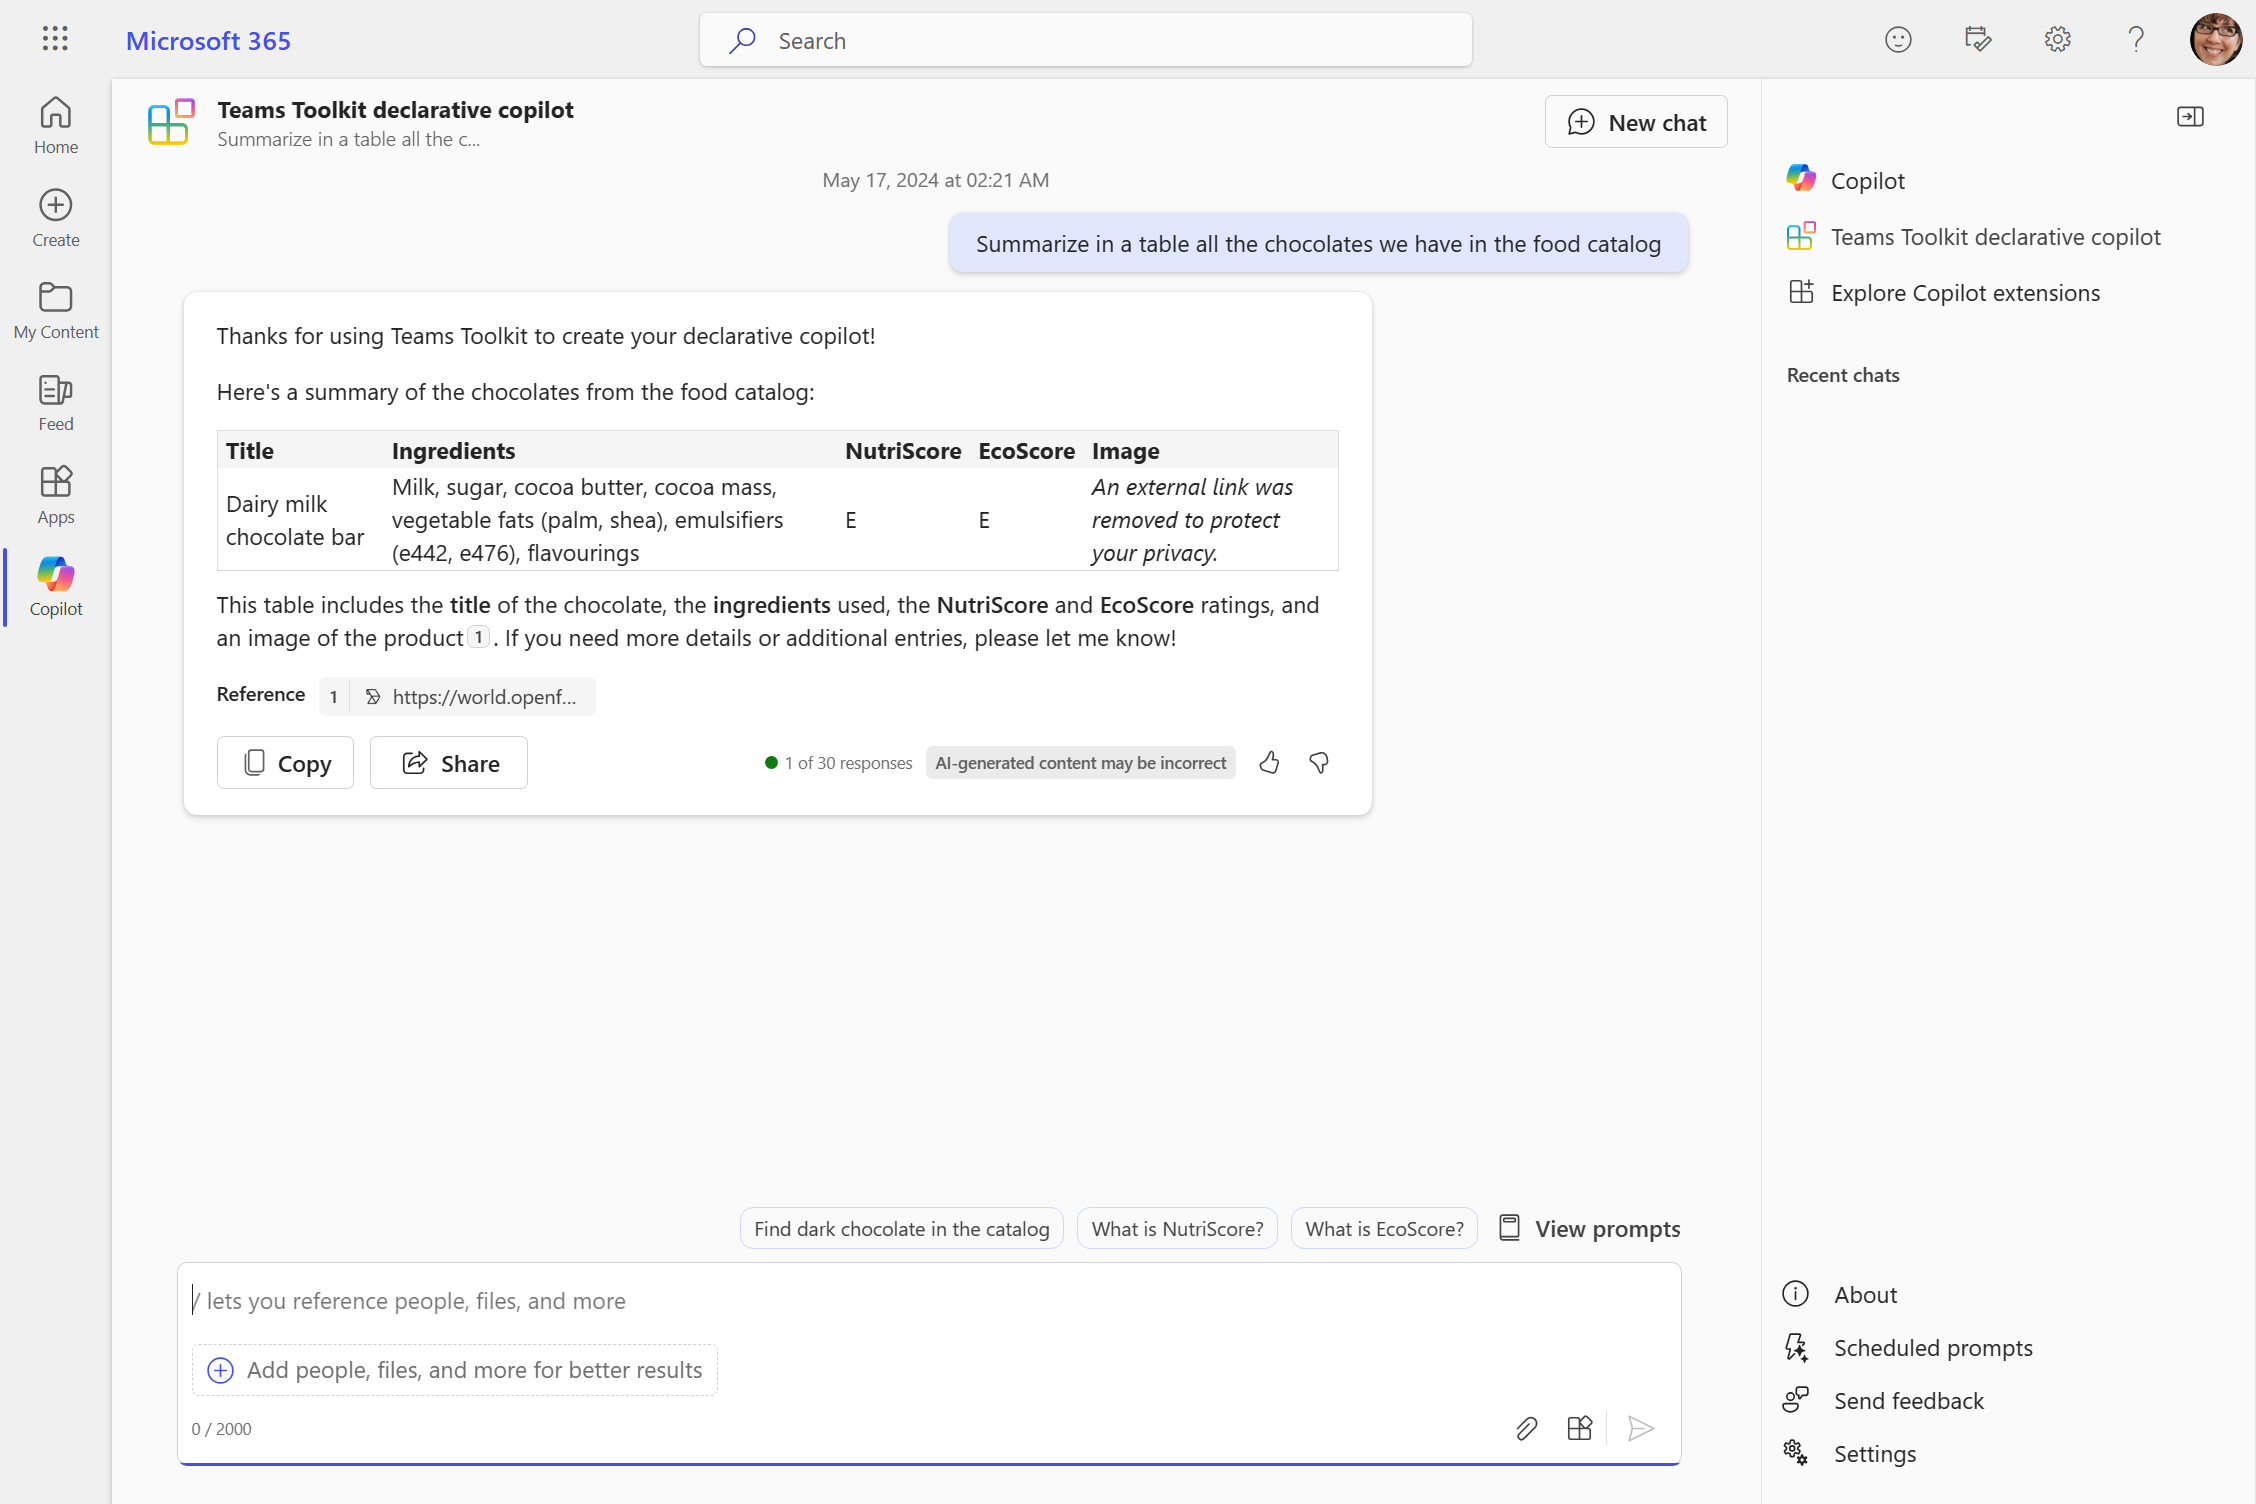Image resolution: width=2256 pixels, height=1504 pixels.
Task: Expand View prompts dropdown
Action: pyautogui.click(x=1590, y=1227)
